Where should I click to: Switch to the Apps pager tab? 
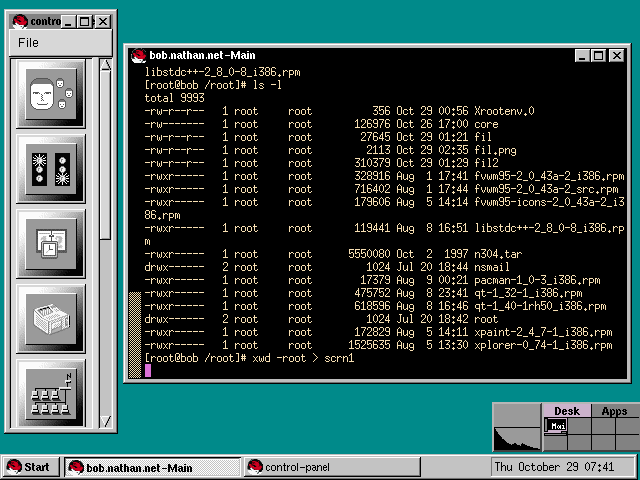pos(613,411)
